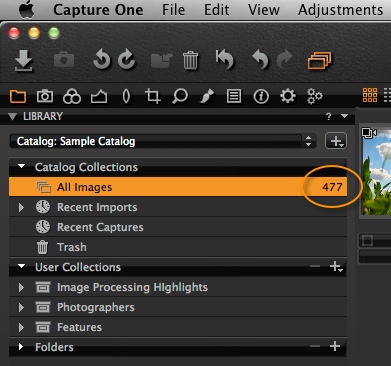
Task: Open the Capture One application menu
Action: [98, 10]
